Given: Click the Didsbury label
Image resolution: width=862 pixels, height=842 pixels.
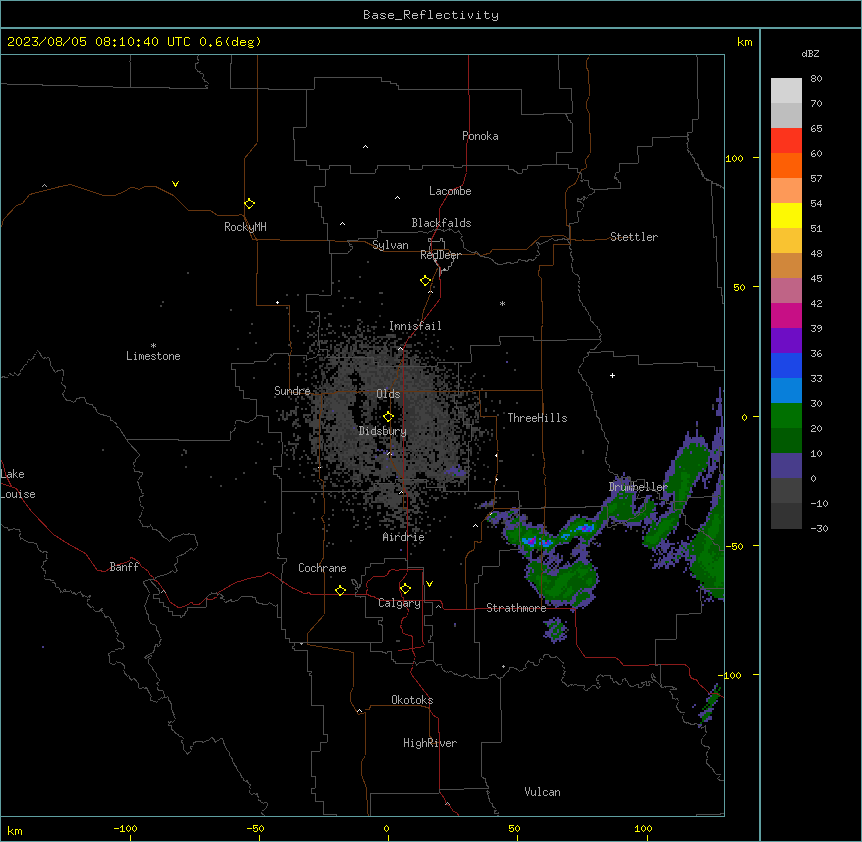Looking at the screenshot, I should click(x=383, y=431).
